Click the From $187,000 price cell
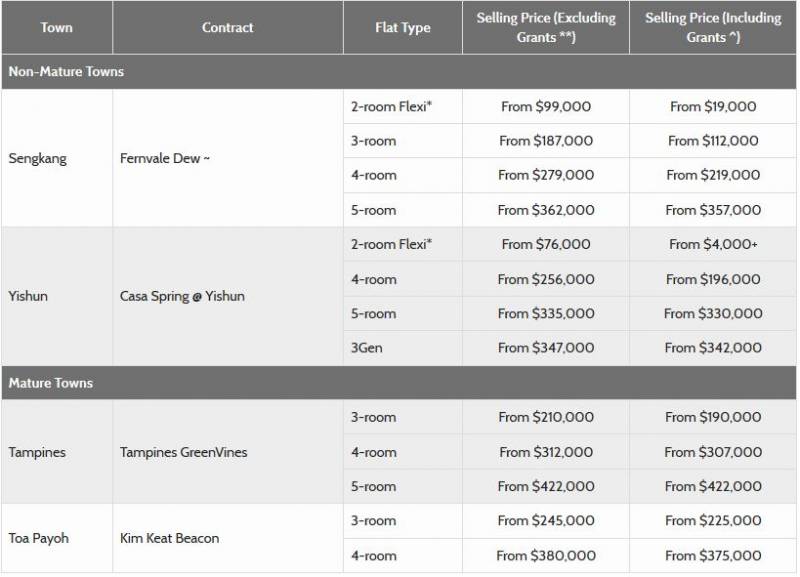 point(545,141)
